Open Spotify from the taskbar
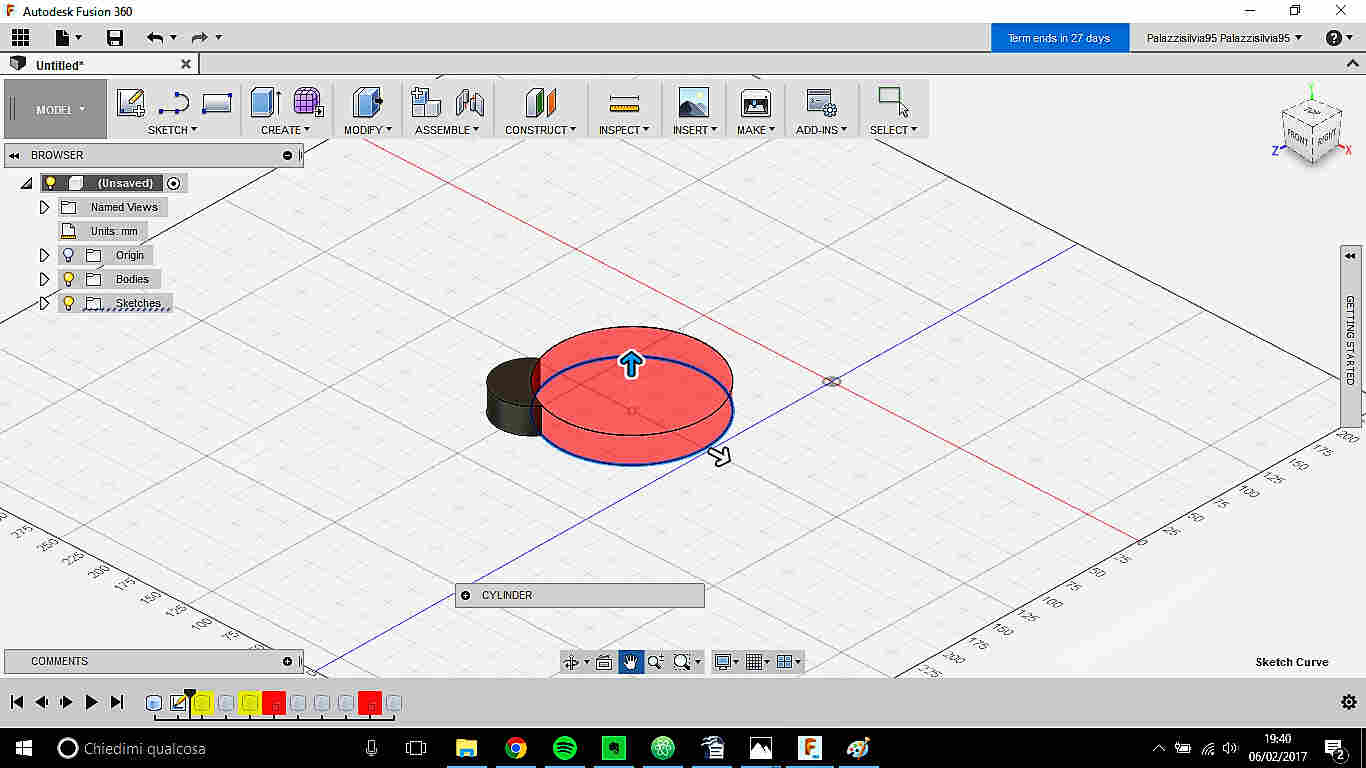This screenshot has height=768, width=1366. [x=565, y=747]
